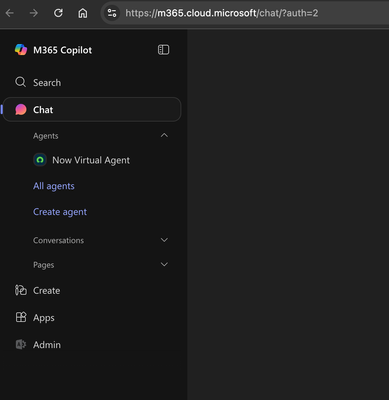The height and width of the screenshot is (400, 389).
Task: Collapse sidebar with panel toggle icon
Action: click(x=163, y=50)
